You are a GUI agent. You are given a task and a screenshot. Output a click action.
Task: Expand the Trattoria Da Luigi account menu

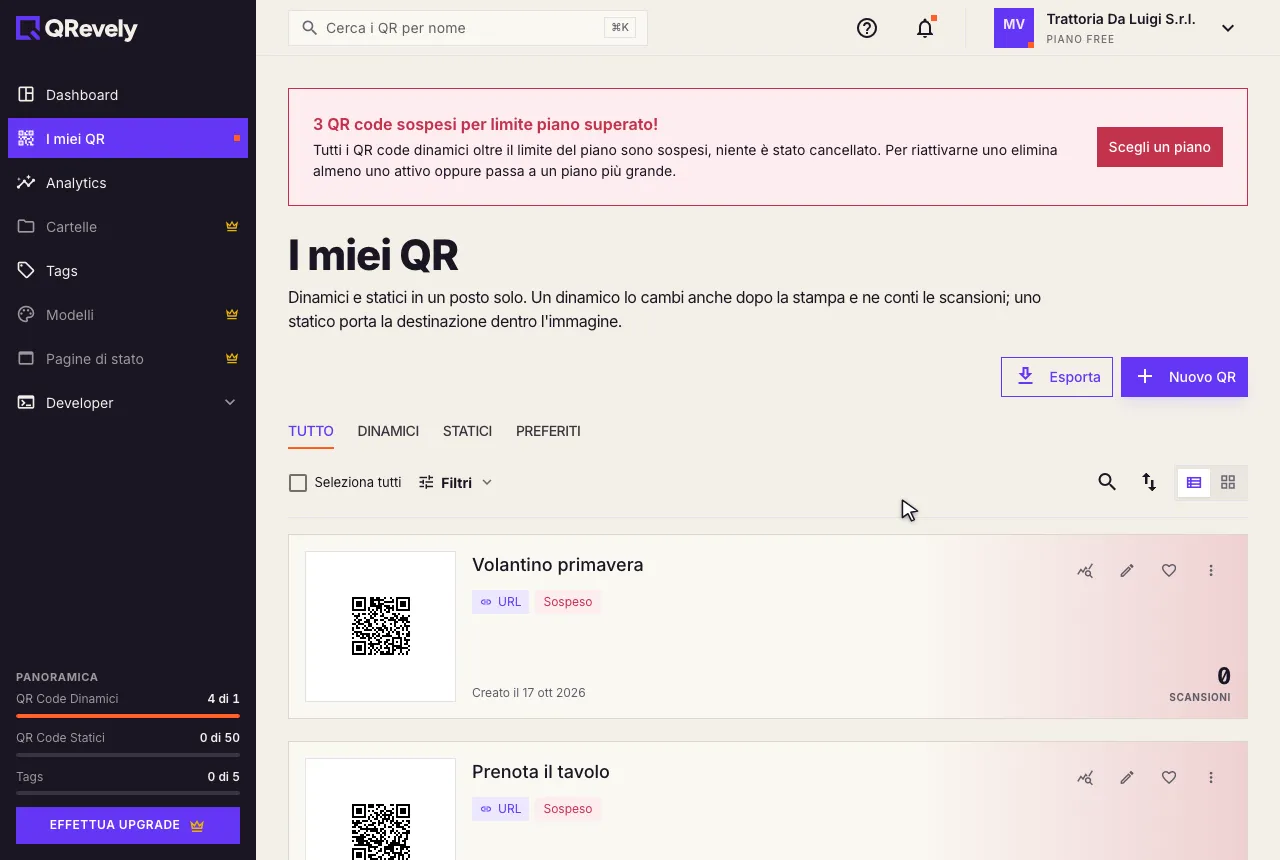click(1228, 28)
